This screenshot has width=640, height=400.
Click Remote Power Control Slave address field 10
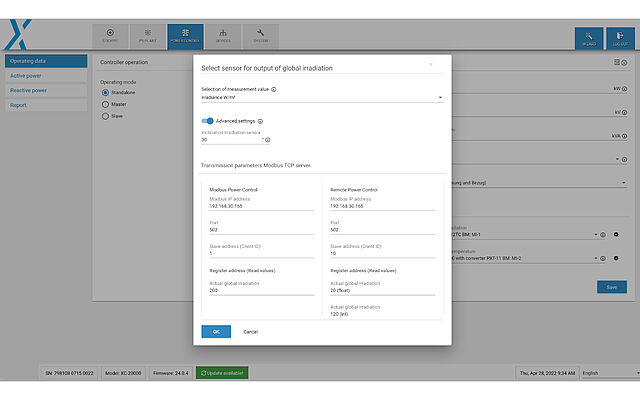(382, 253)
